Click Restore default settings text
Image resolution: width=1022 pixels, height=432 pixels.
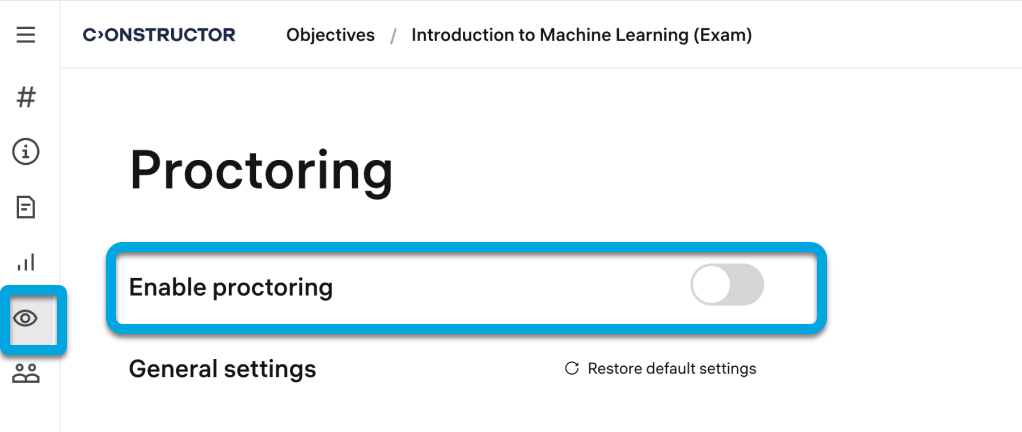672,369
